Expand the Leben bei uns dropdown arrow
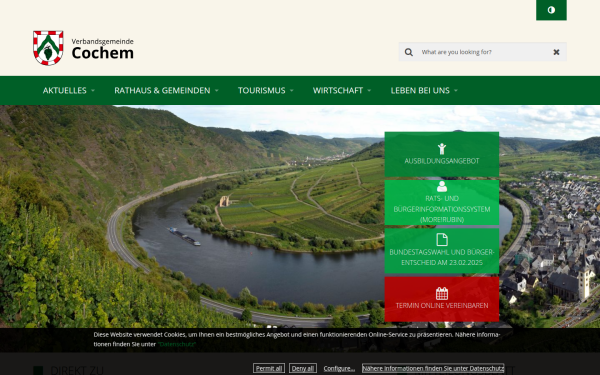The height and width of the screenshot is (375, 600). pyautogui.click(x=456, y=90)
